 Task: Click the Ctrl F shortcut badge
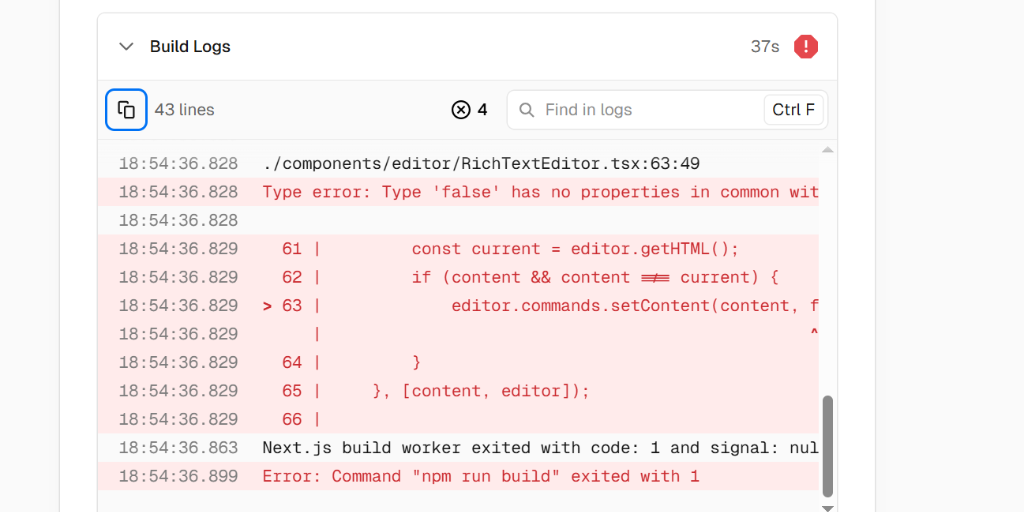tap(793, 110)
